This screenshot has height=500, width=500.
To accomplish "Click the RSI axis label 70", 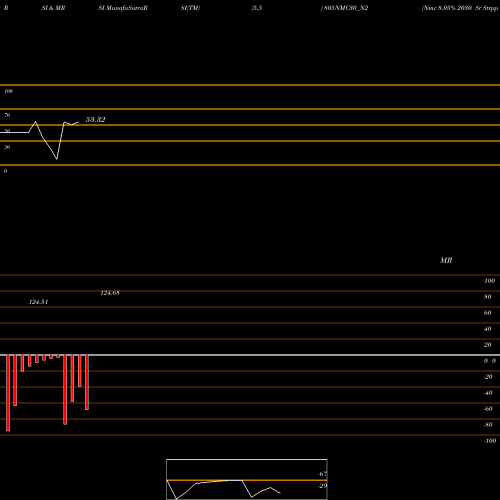I will point(7,115).
